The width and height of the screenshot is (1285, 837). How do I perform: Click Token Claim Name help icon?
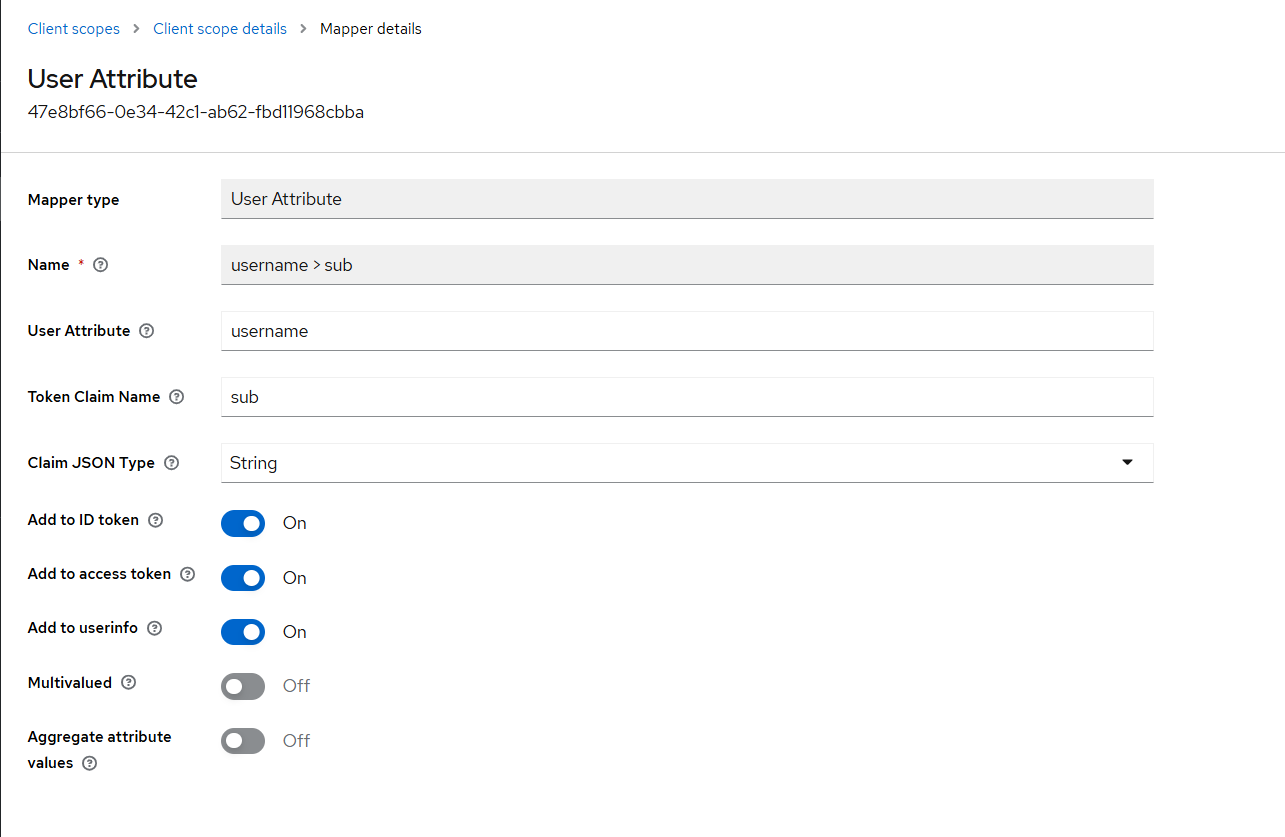(x=177, y=397)
